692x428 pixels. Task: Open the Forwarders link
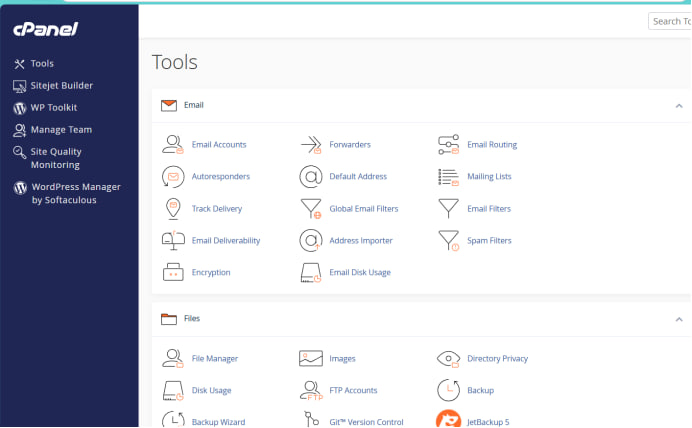pyautogui.click(x=350, y=145)
